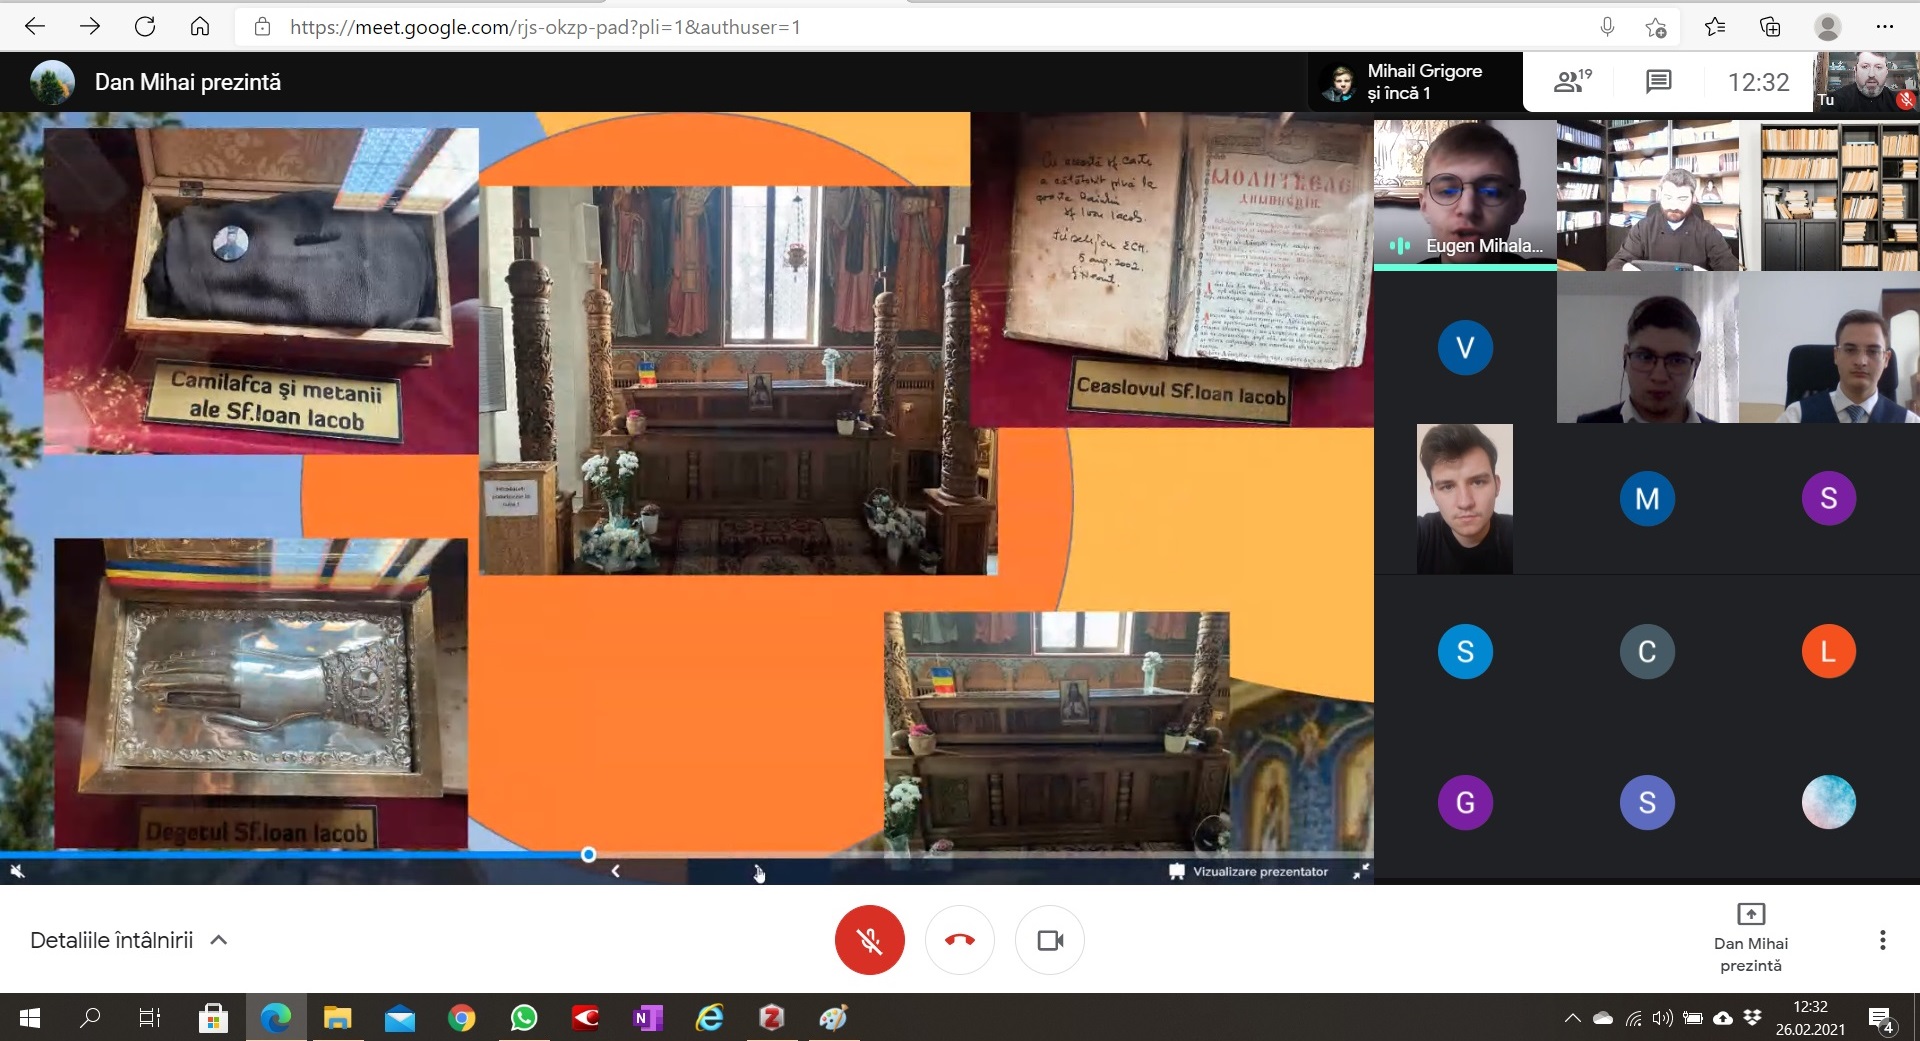Screen dimensions: 1920x1041
Task: Open the participants list icon
Action: [1571, 82]
